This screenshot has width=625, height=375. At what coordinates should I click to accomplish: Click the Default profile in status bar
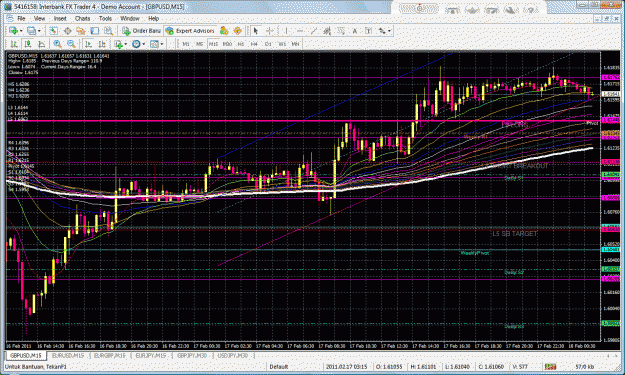(279, 367)
